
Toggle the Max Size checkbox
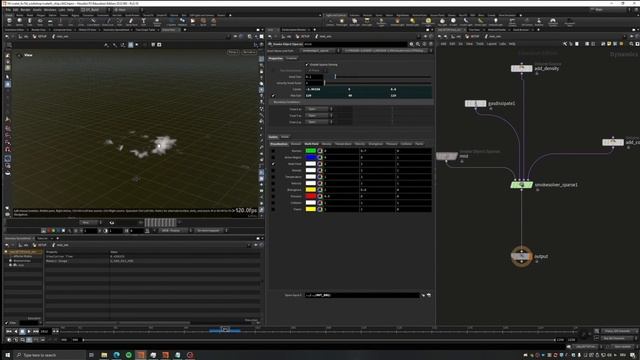pyautogui.click(x=273, y=96)
